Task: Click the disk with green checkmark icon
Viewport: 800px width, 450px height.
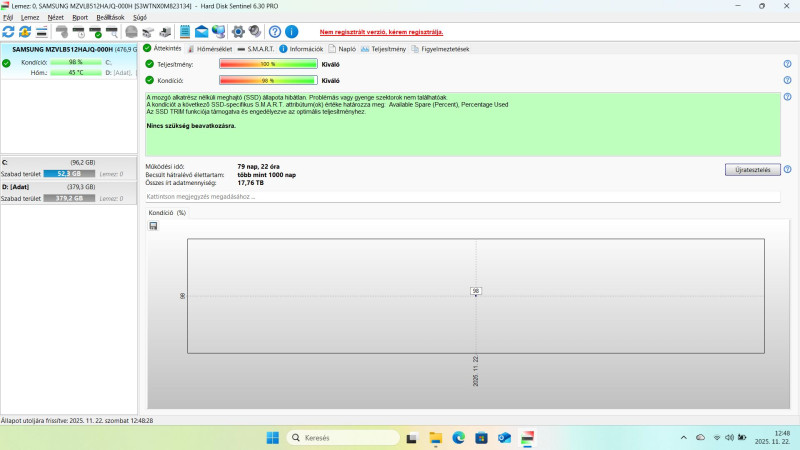Action: point(95,32)
